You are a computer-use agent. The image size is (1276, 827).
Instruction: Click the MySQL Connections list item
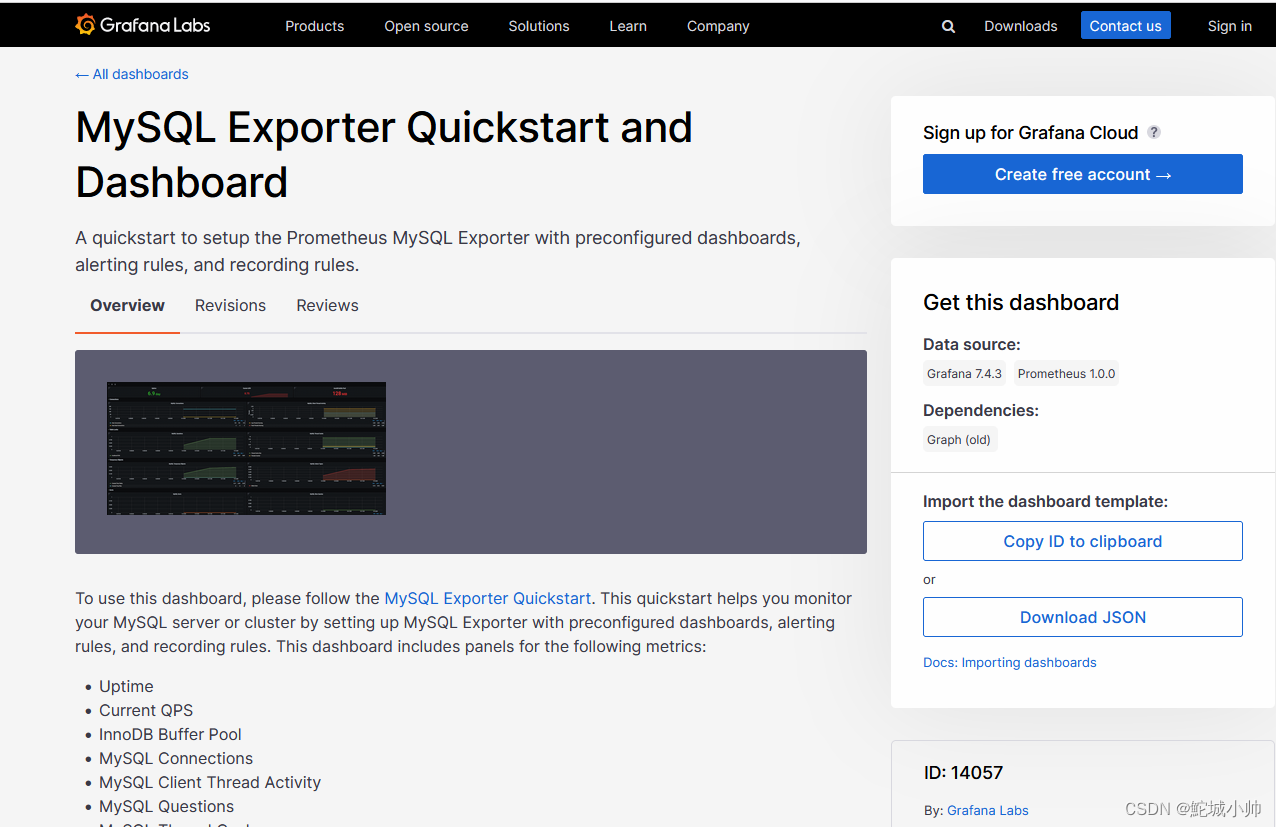point(176,758)
